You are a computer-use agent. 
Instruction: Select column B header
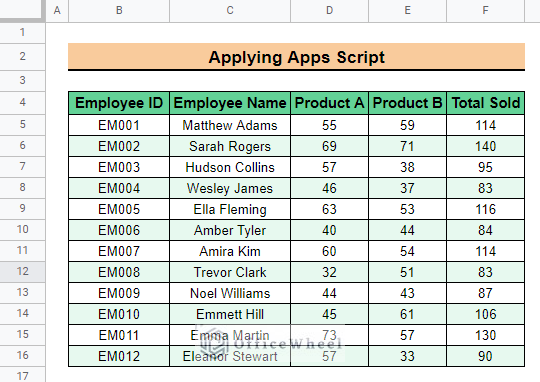[119, 11]
